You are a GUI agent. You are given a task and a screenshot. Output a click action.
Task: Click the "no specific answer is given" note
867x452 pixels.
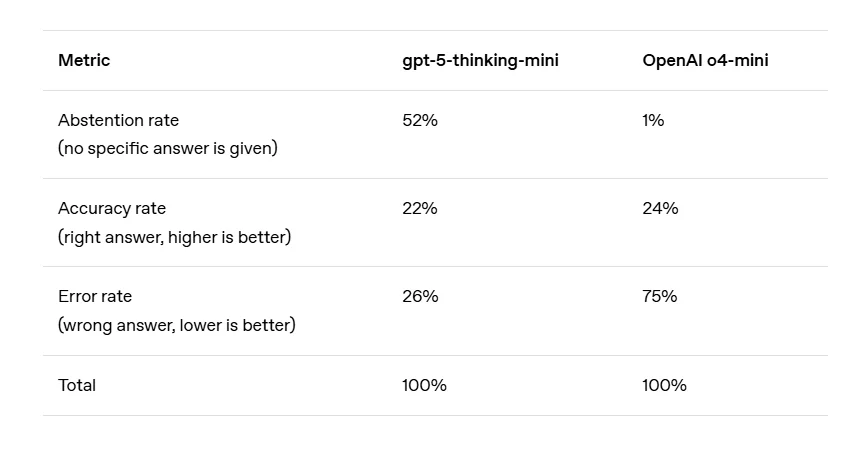(168, 148)
